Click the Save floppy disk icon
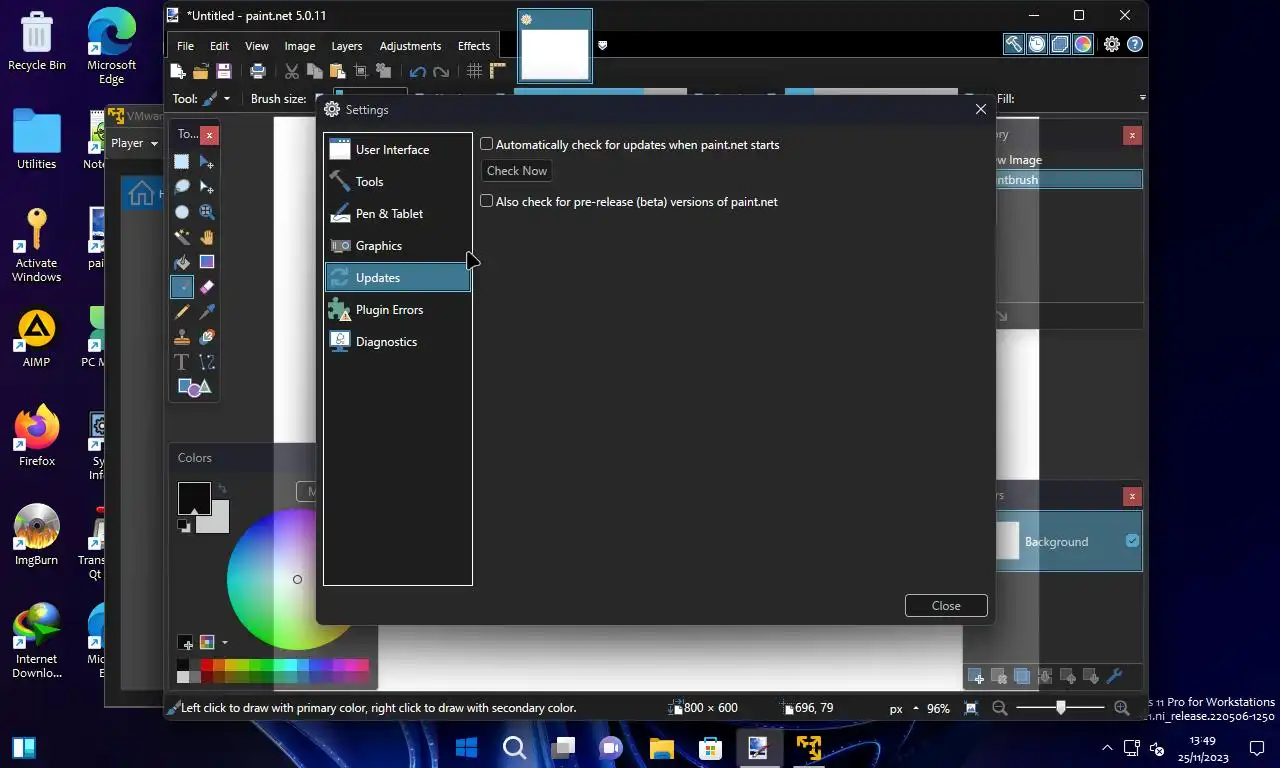 (x=224, y=71)
